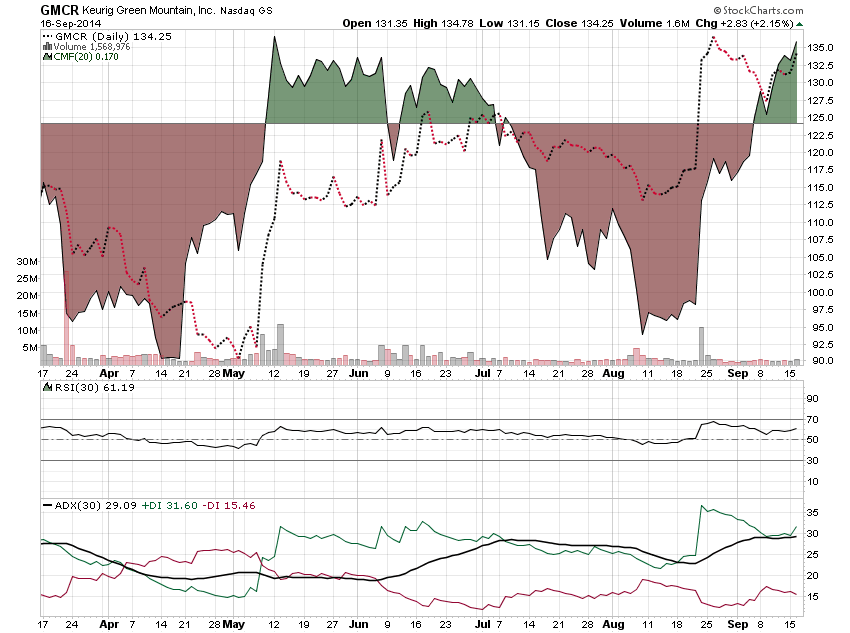Click the Jul label on main chart axis
Image resolution: width=850 pixels, height=633 pixels.
click(x=482, y=373)
